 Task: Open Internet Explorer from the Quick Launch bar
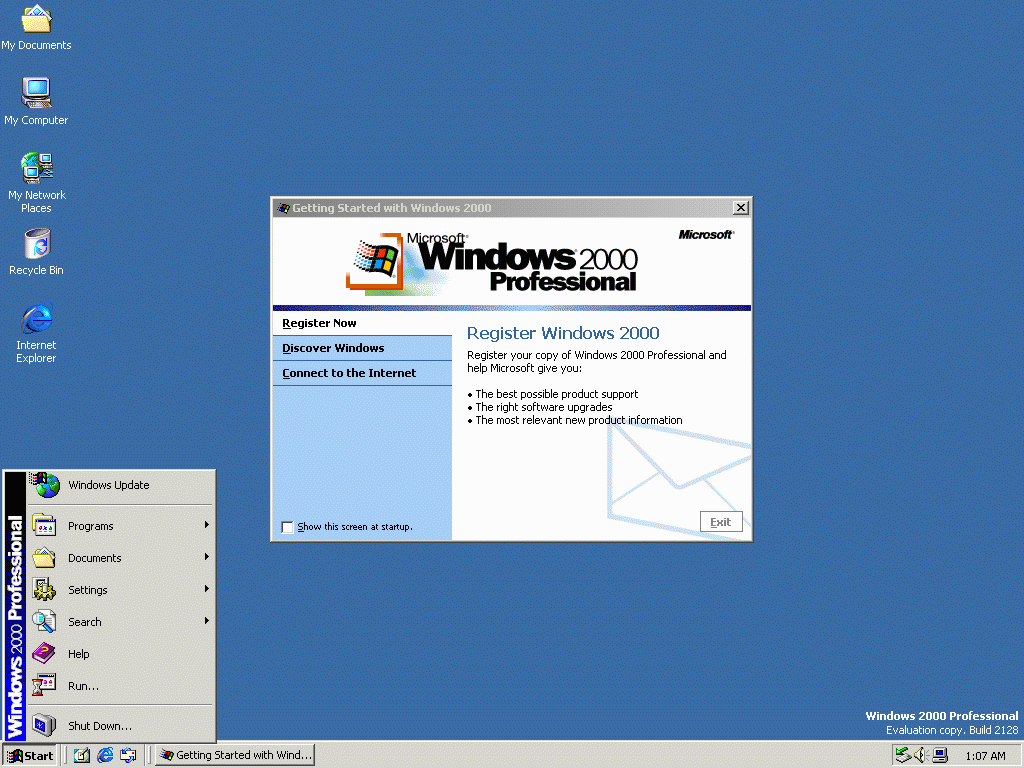(105, 755)
